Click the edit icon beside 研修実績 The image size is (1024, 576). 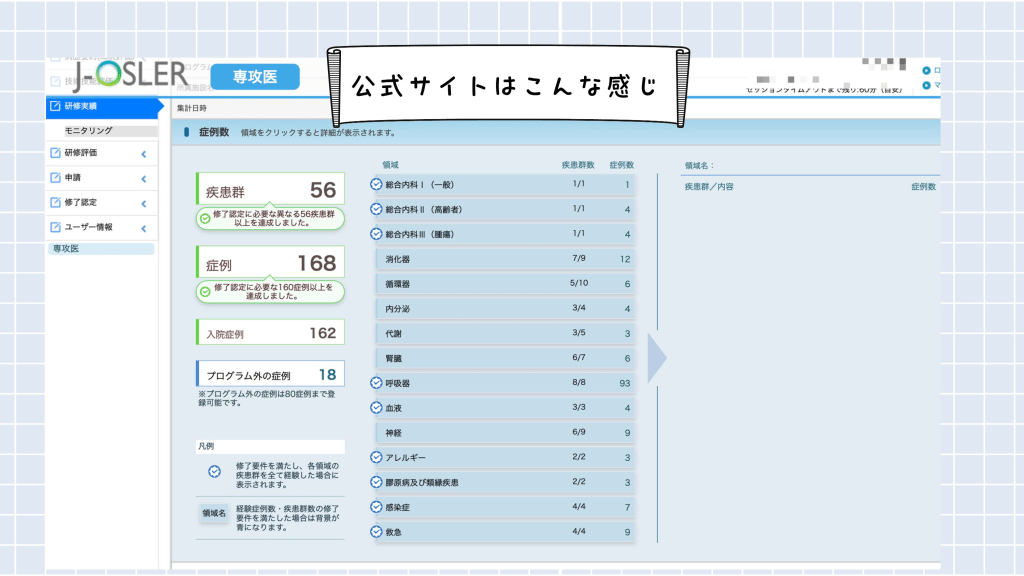(x=55, y=106)
